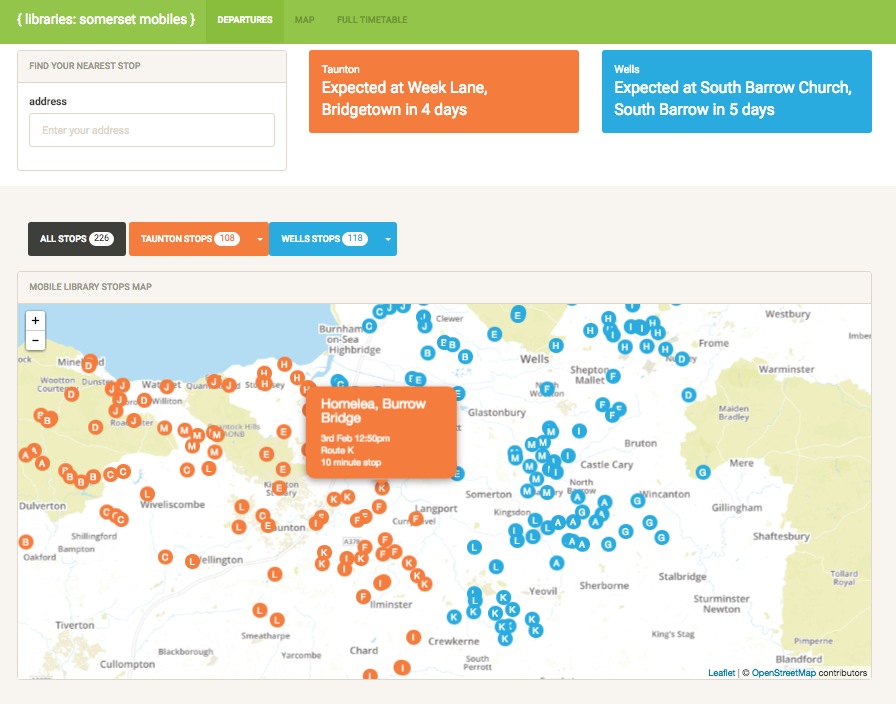The height and width of the screenshot is (704, 896).
Task: Select the blue I marker near Castle Cary
Action: [568, 456]
